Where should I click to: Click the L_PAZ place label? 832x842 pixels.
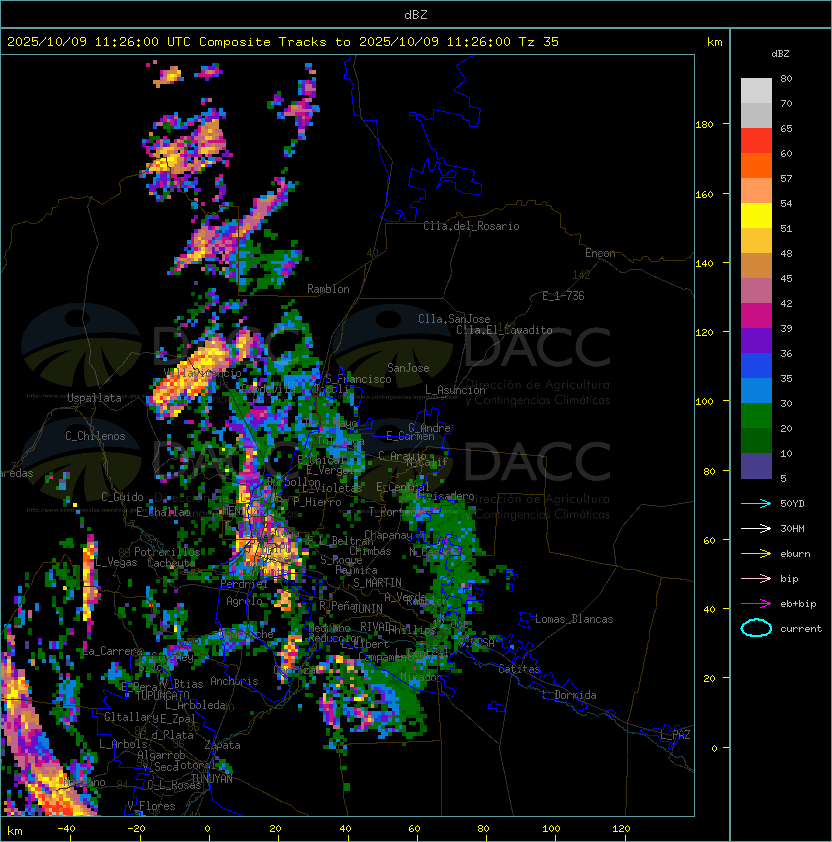click(x=675, y=735)
